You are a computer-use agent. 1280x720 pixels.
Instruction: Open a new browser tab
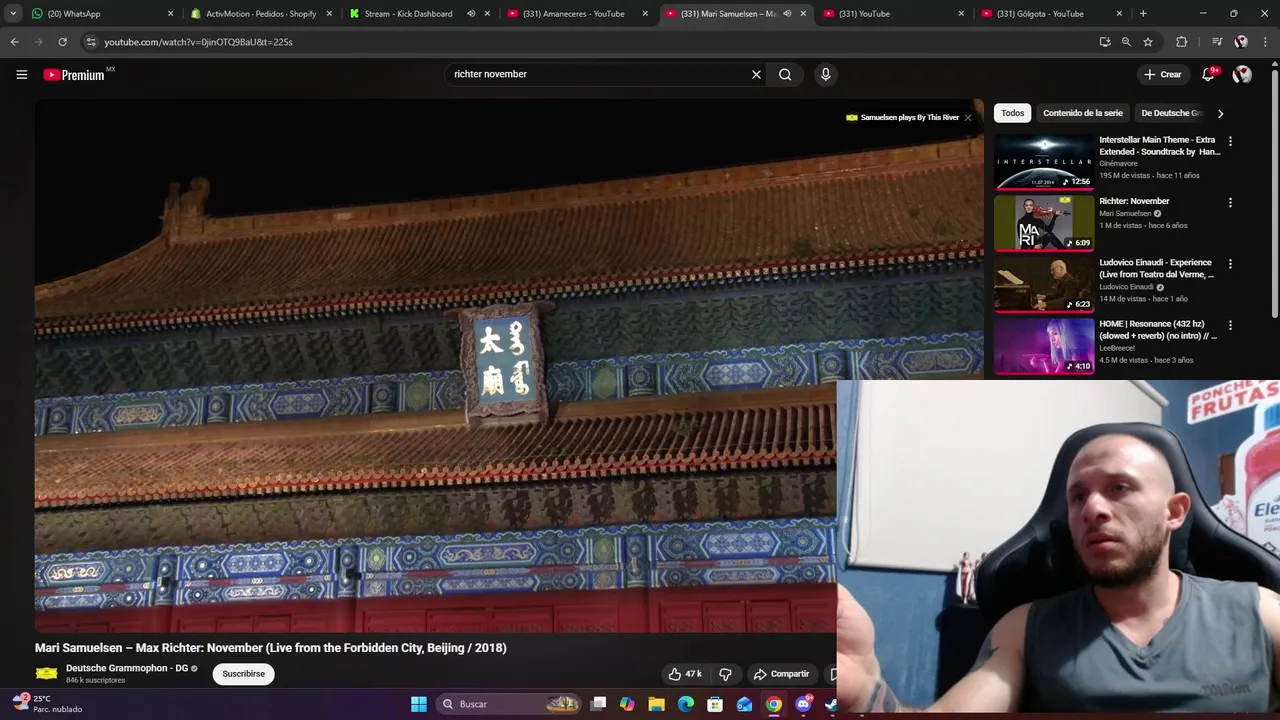1143,14
